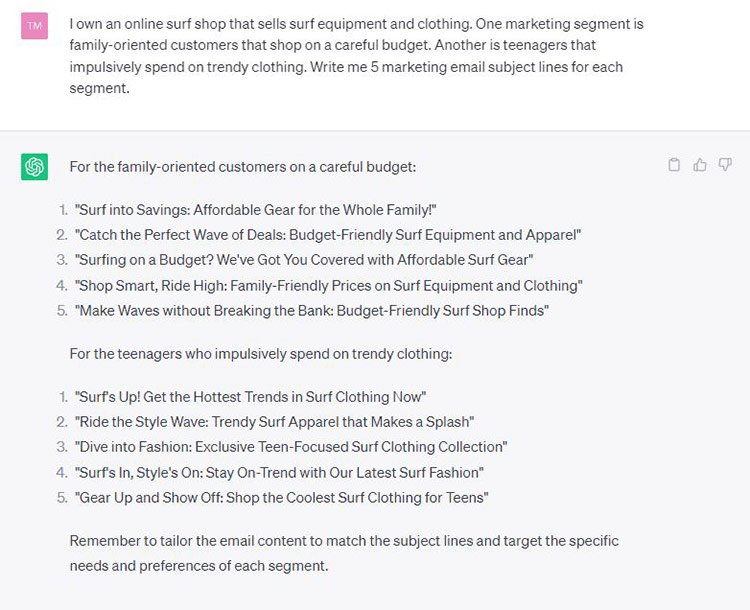Click the words "needs and preferences of each segment"
The image size is (750, 610).
199,565
